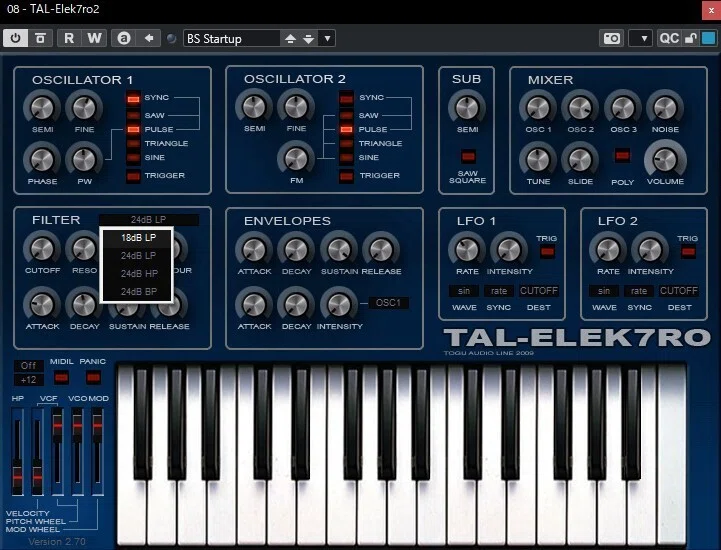Toggle the plugin power/activate button
The width and height of the screenshot is (721, 550).
coord(16,38)
